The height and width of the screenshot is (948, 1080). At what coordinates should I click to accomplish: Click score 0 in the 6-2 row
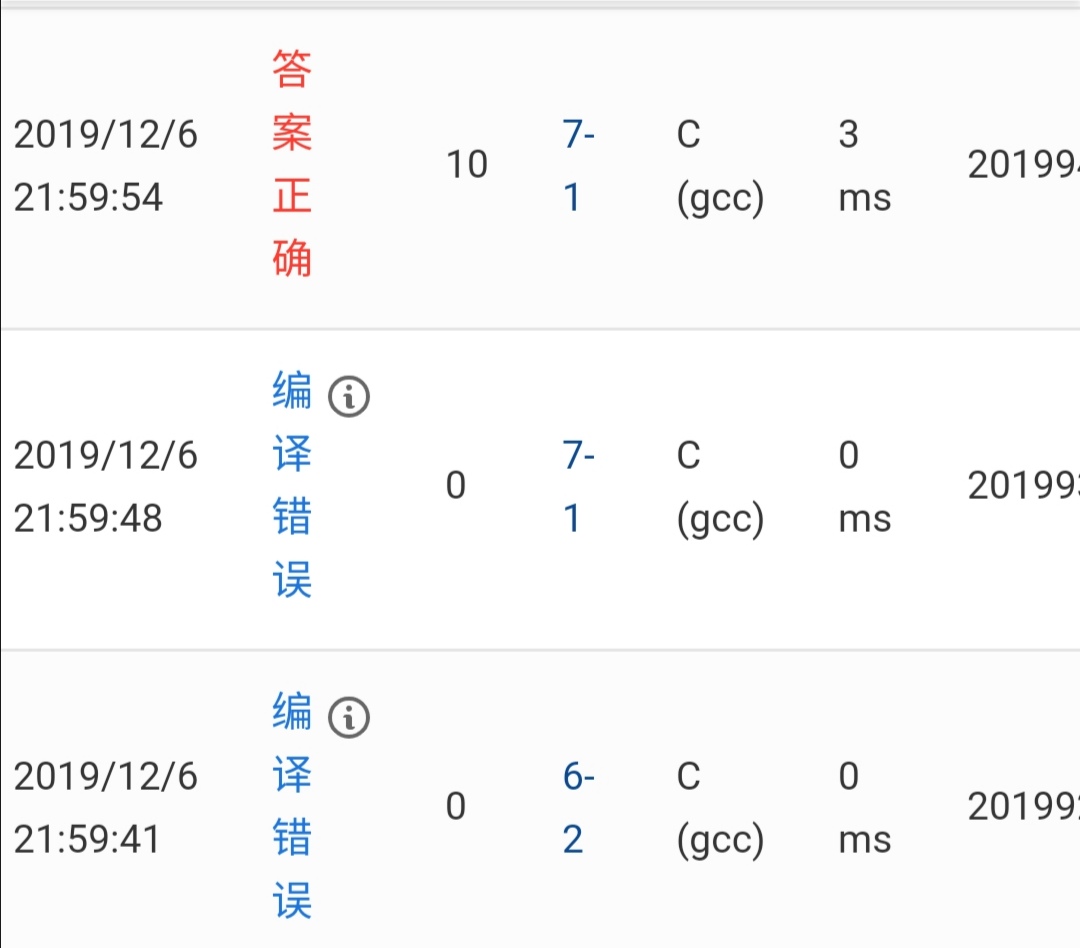tap(456, 807)
